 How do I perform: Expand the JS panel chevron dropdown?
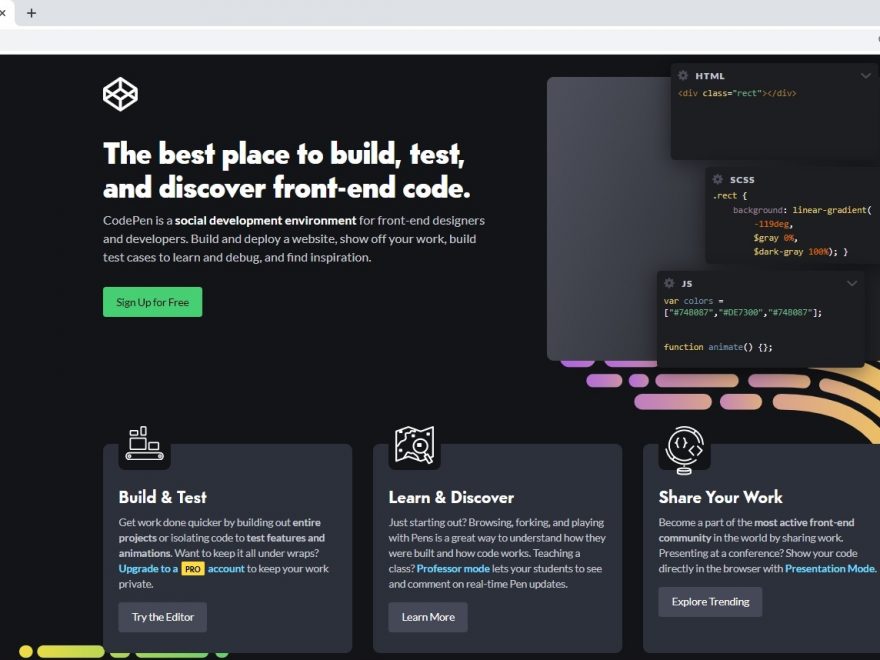[852, 283]
